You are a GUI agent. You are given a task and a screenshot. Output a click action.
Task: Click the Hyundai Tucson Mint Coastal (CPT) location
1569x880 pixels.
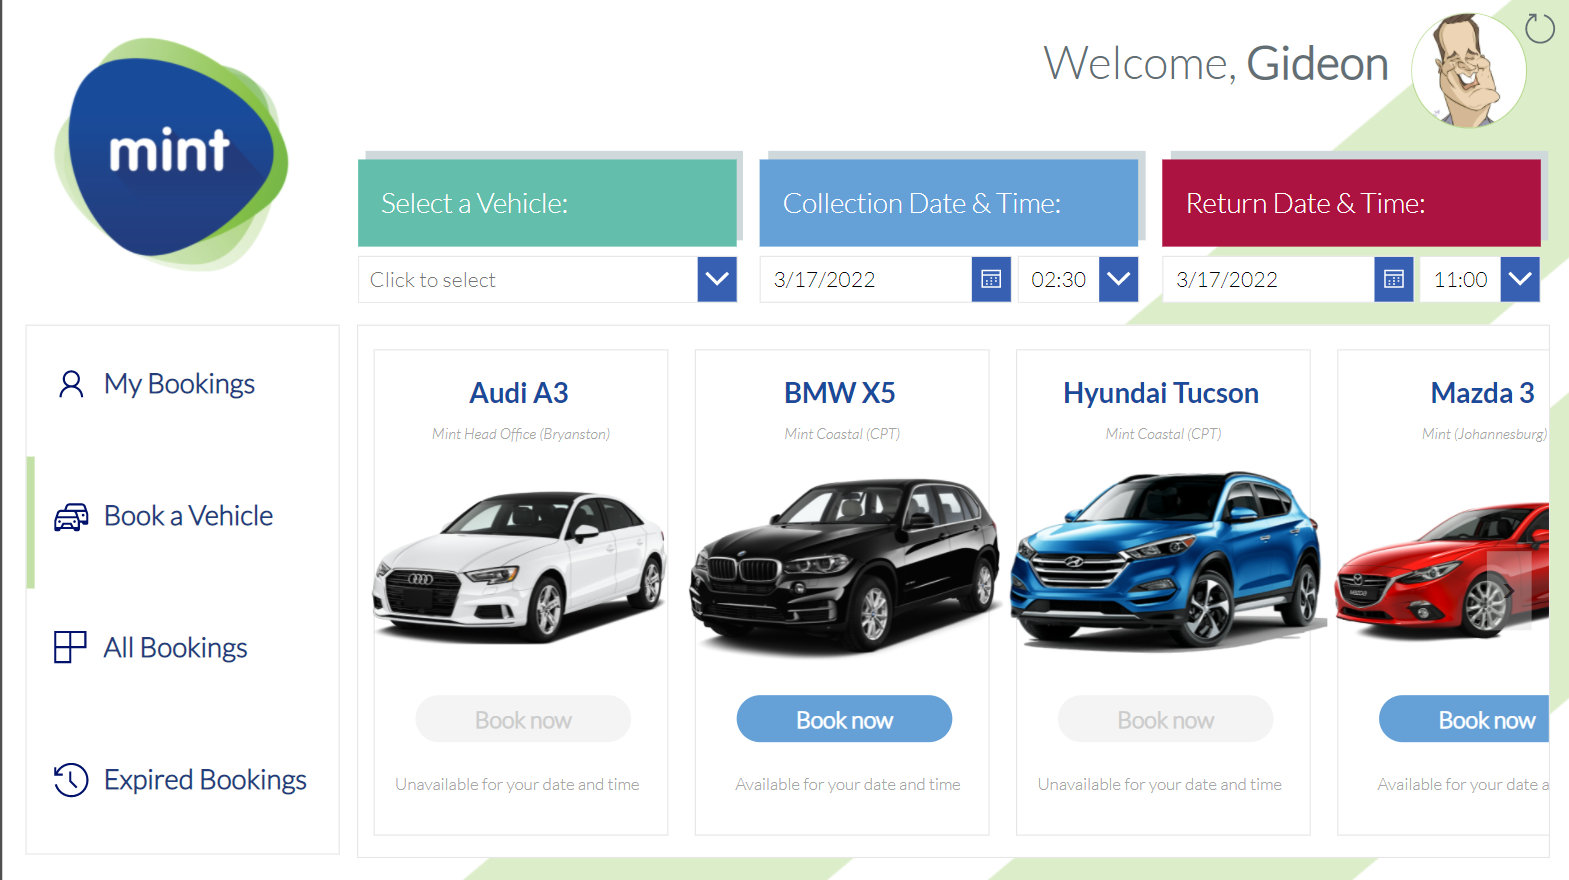(1163, 434)
